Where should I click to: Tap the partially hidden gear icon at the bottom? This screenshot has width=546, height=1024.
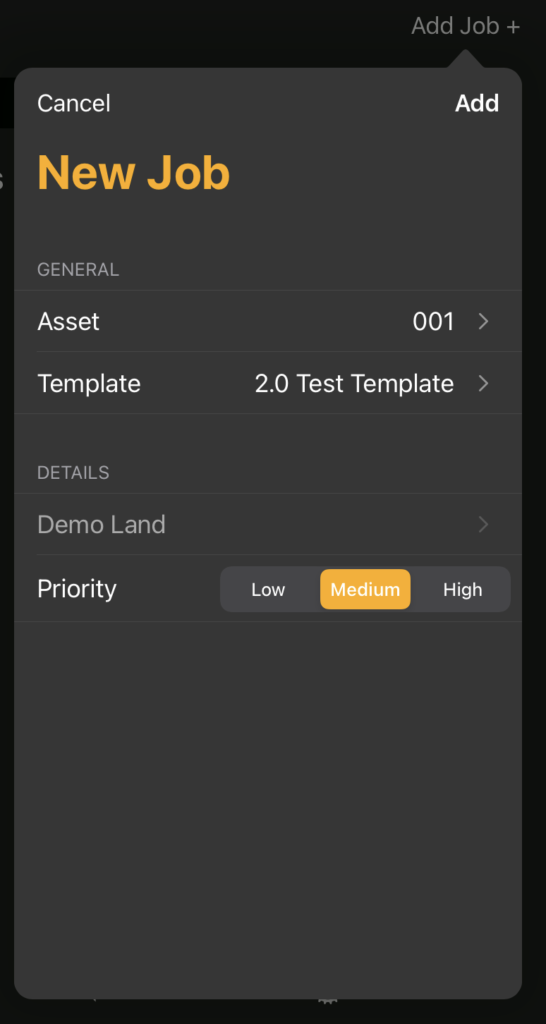pyautogui.click(x=327, y=1000)
